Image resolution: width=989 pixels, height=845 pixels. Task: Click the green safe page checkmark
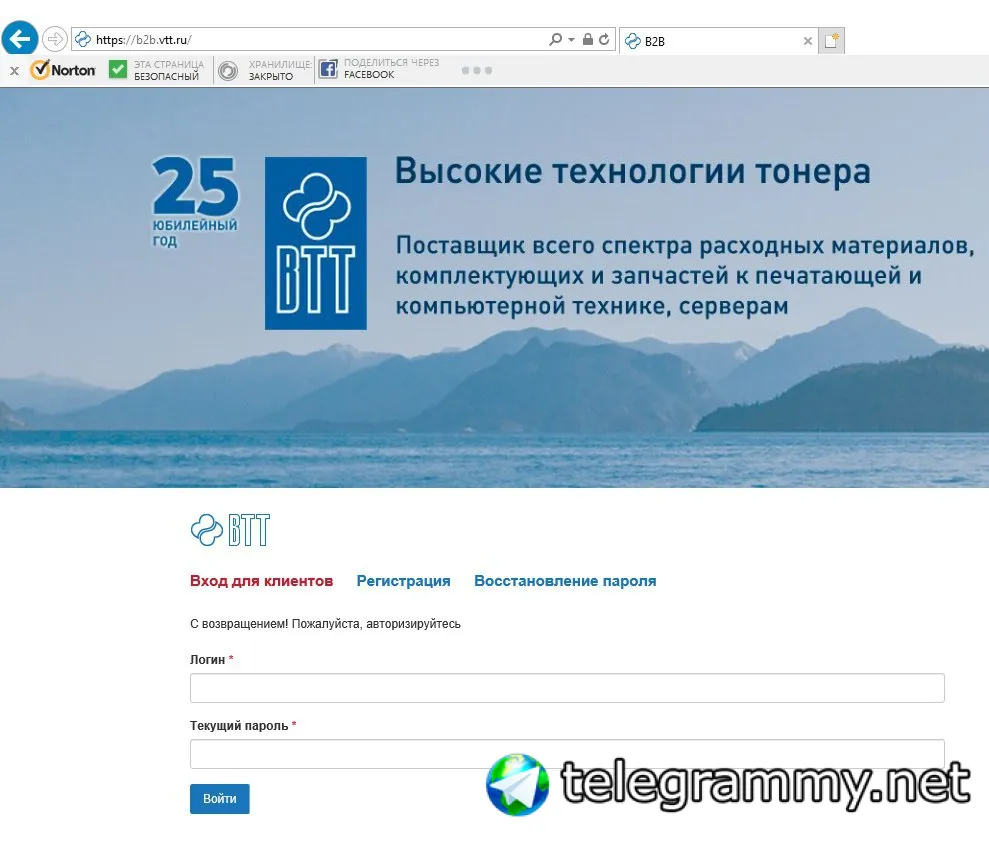pyautogui.click(x=118, y=69)
